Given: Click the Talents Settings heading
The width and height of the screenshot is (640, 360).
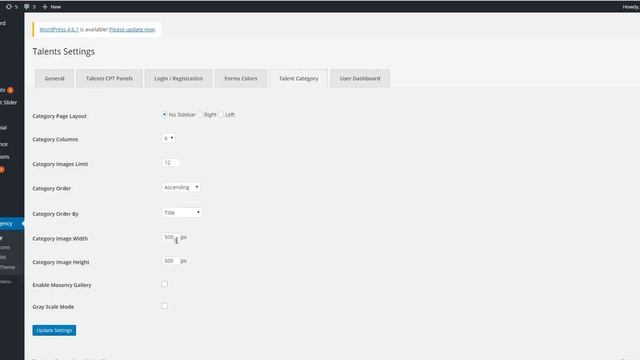Looking at the screenshot, I should click(x=64, y=51).
